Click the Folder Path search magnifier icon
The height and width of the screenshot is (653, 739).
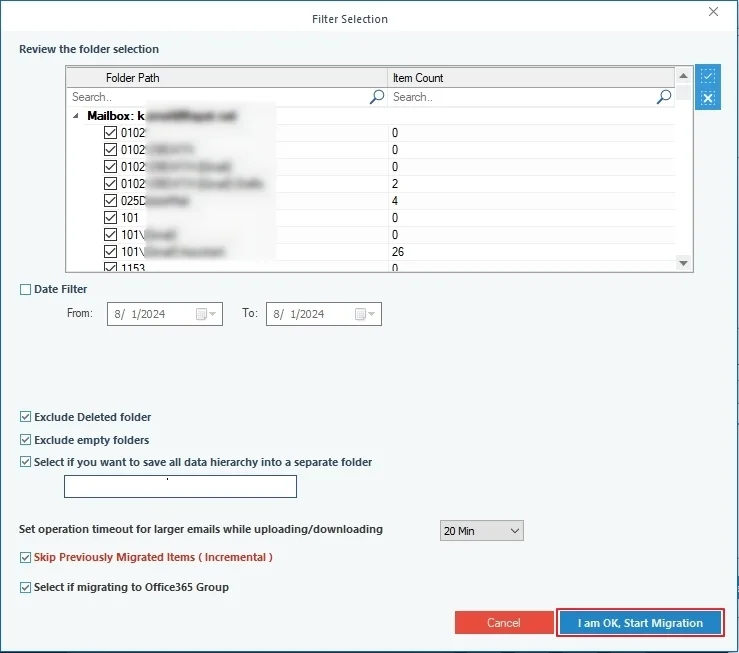pos(377,97)
